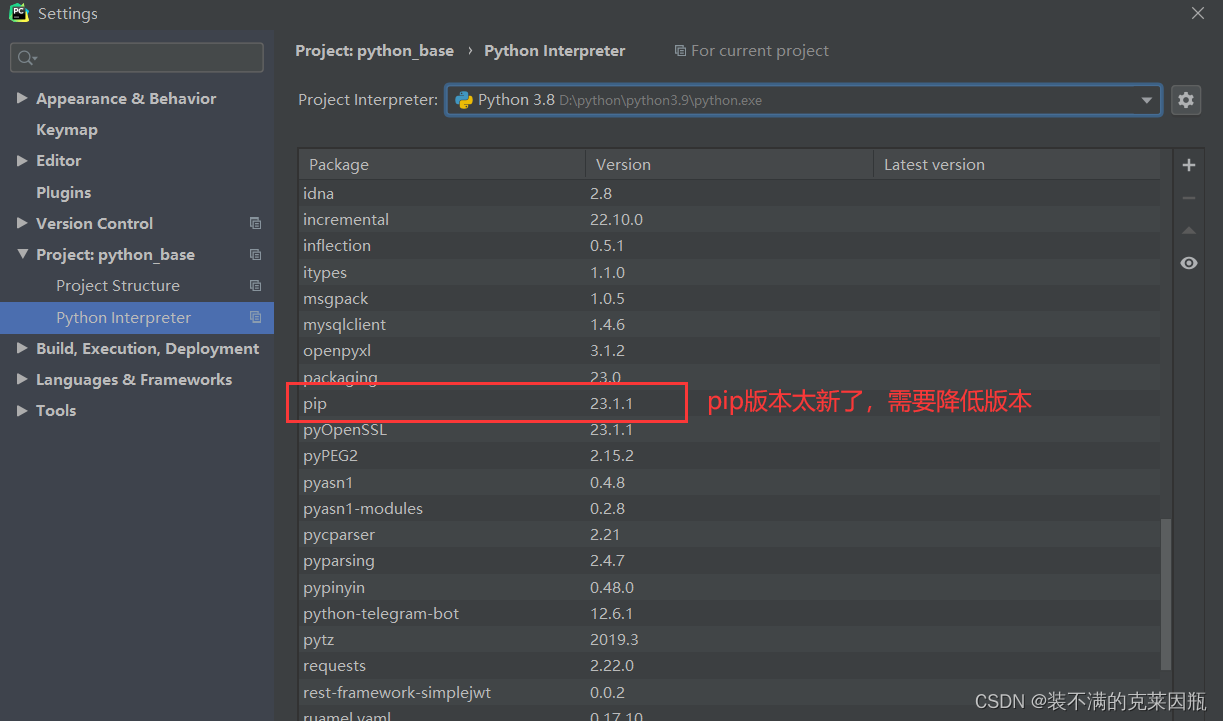Select the pyPEG2 package row
Image resolution: width=1223 pixels, height=721 pixels.
pyautogui.click(x=729, y=455)
